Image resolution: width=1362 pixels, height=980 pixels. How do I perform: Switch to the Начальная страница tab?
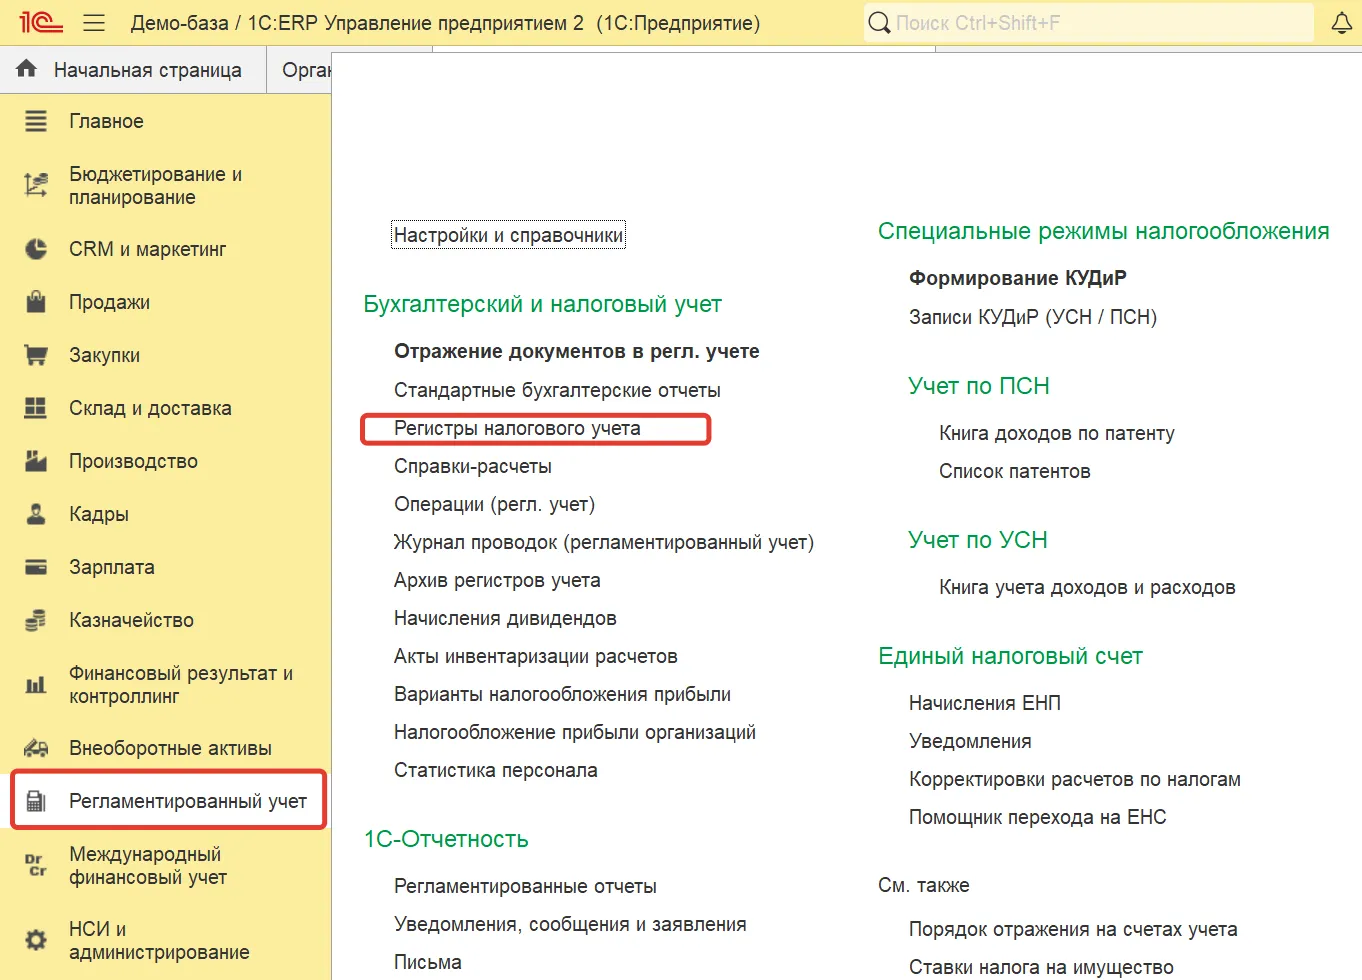click(134, 70)
